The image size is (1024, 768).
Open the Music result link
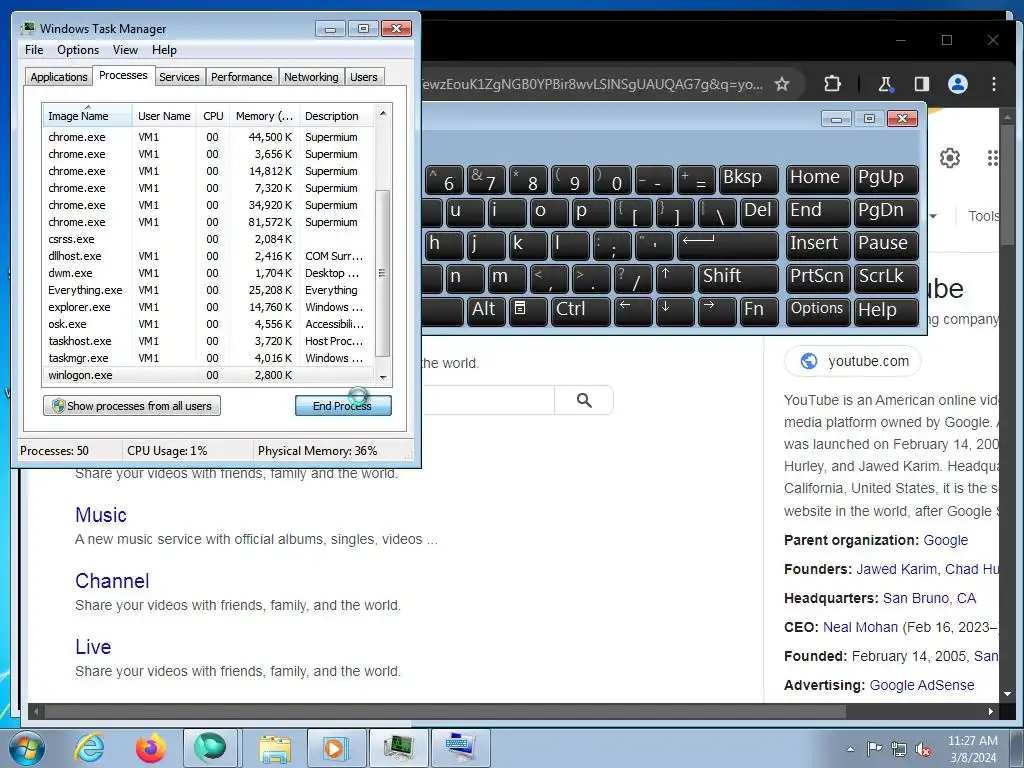(x=101, y=515)
